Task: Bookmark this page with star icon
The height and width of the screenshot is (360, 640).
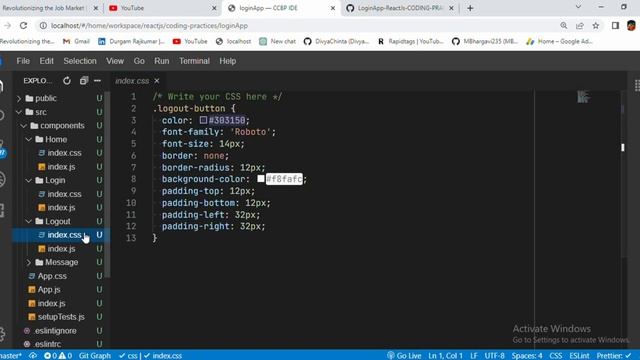Action: pos(596,25)
